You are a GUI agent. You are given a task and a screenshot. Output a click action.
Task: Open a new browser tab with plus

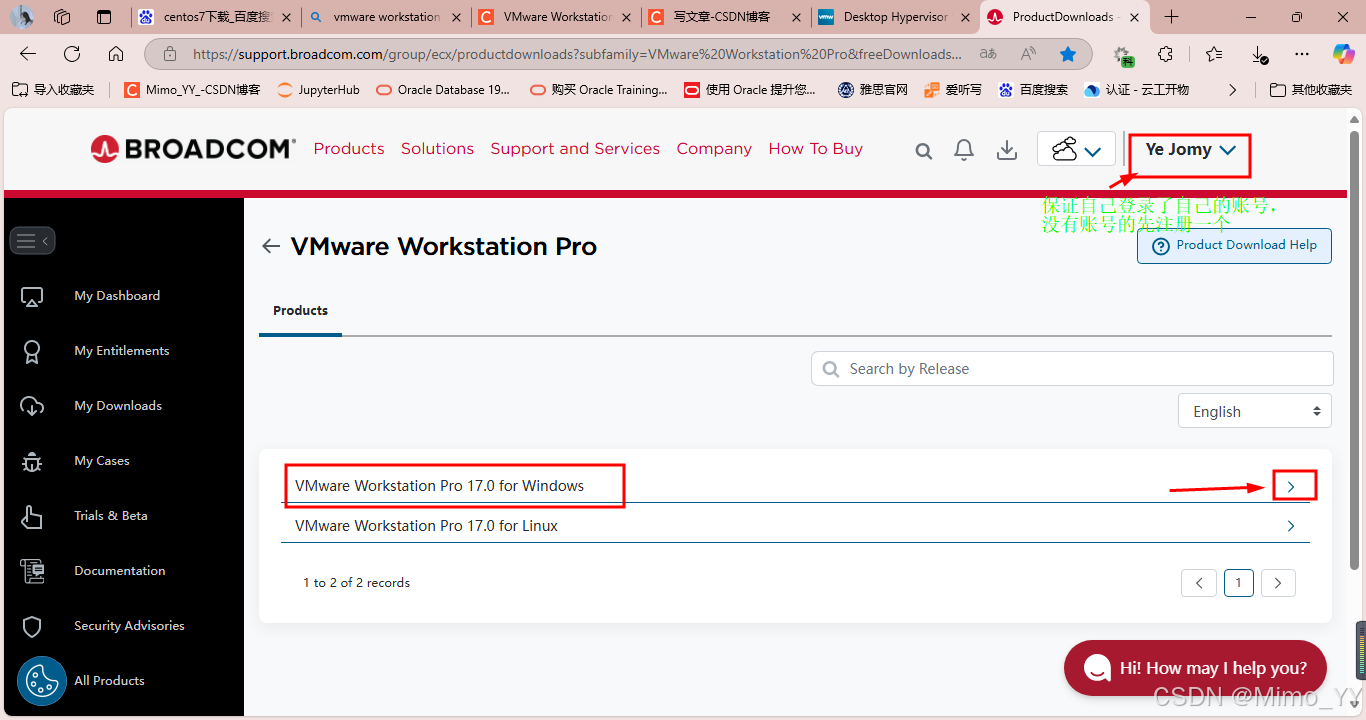click(1172, 17)
